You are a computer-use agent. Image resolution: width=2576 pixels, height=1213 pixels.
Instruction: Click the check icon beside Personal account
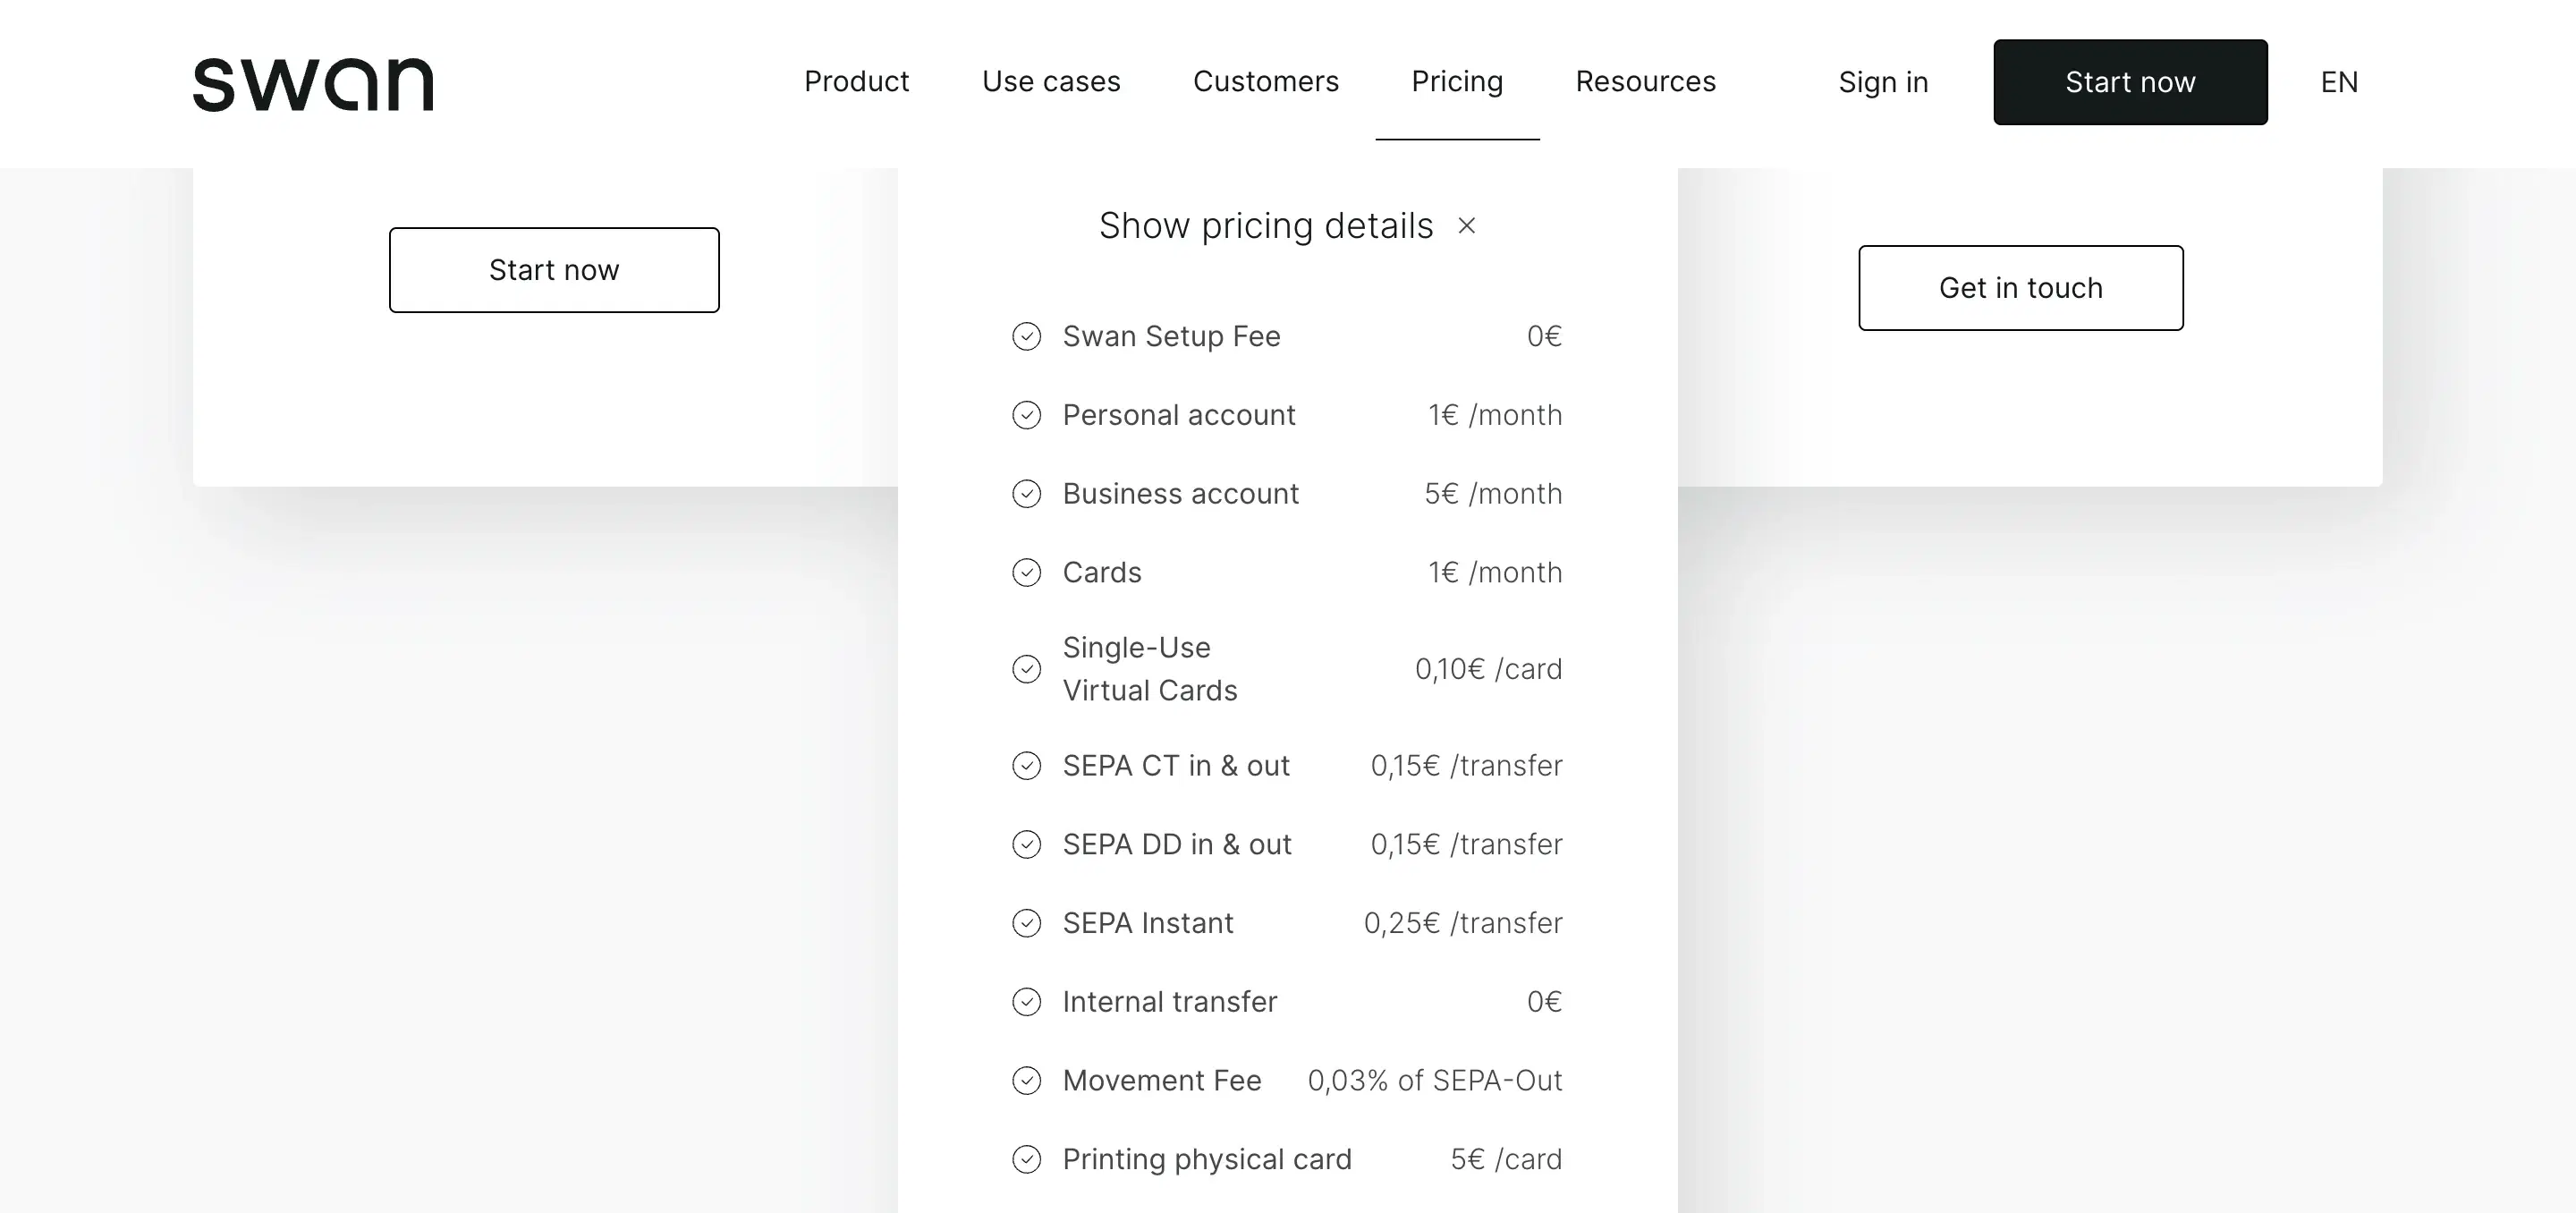click(1027, 415)
